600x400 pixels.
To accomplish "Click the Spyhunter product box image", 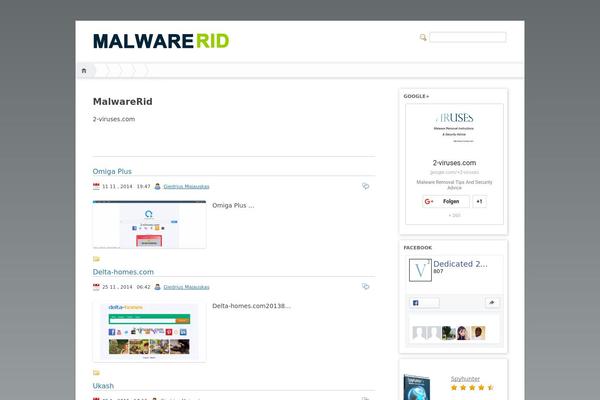I will point(417,387).
